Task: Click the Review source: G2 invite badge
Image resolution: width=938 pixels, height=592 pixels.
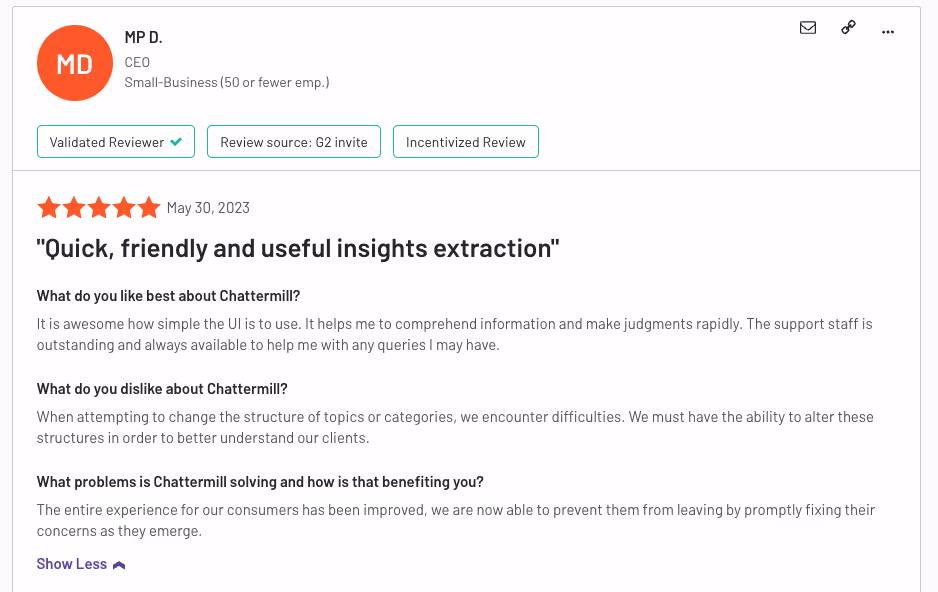Action: click(294, 142)
